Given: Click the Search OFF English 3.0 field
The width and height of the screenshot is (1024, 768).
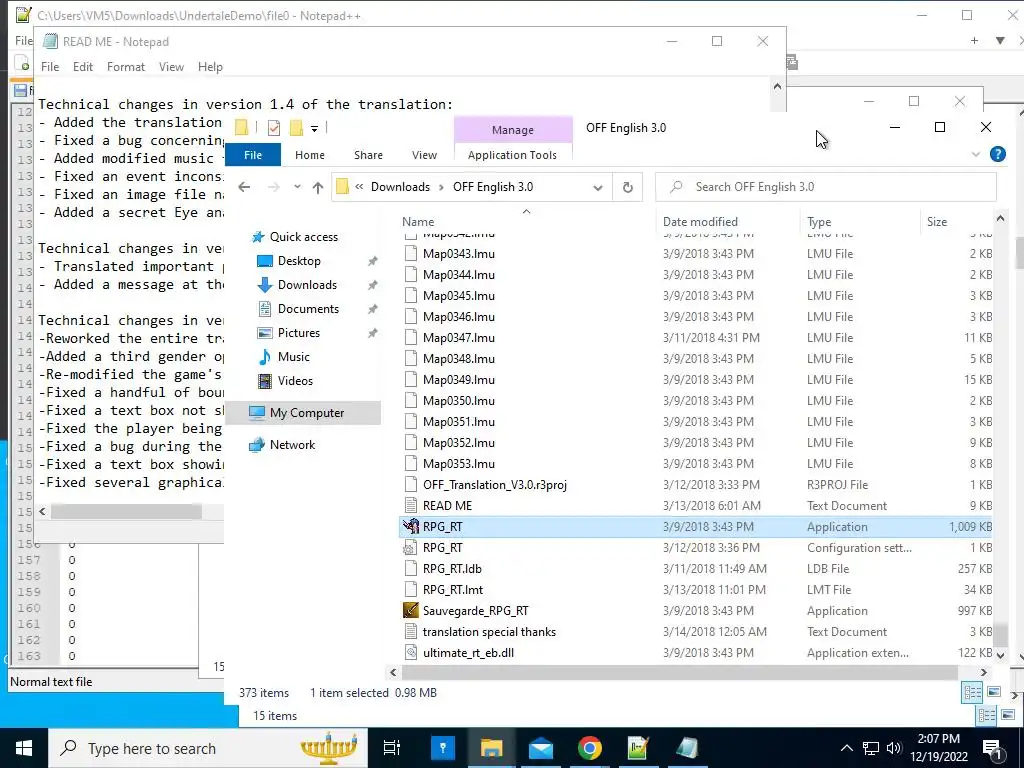Looking at the screenshot, I should coord(825,187).
